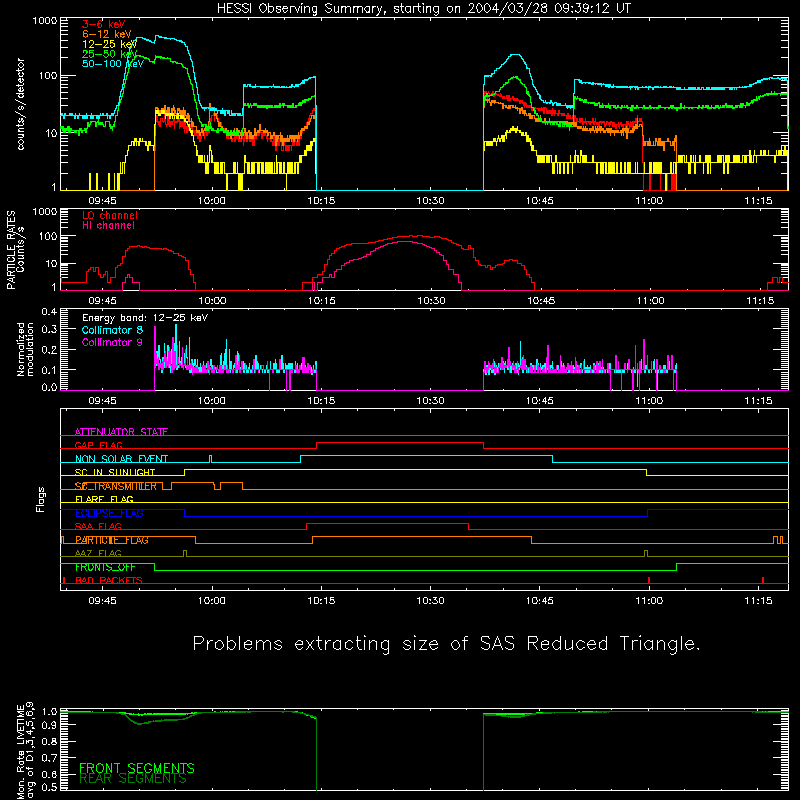This screenshot has height=800, width=800.
Task: Click the ATTENUATOR_STATE flag label
Action: tap(121, 432)
